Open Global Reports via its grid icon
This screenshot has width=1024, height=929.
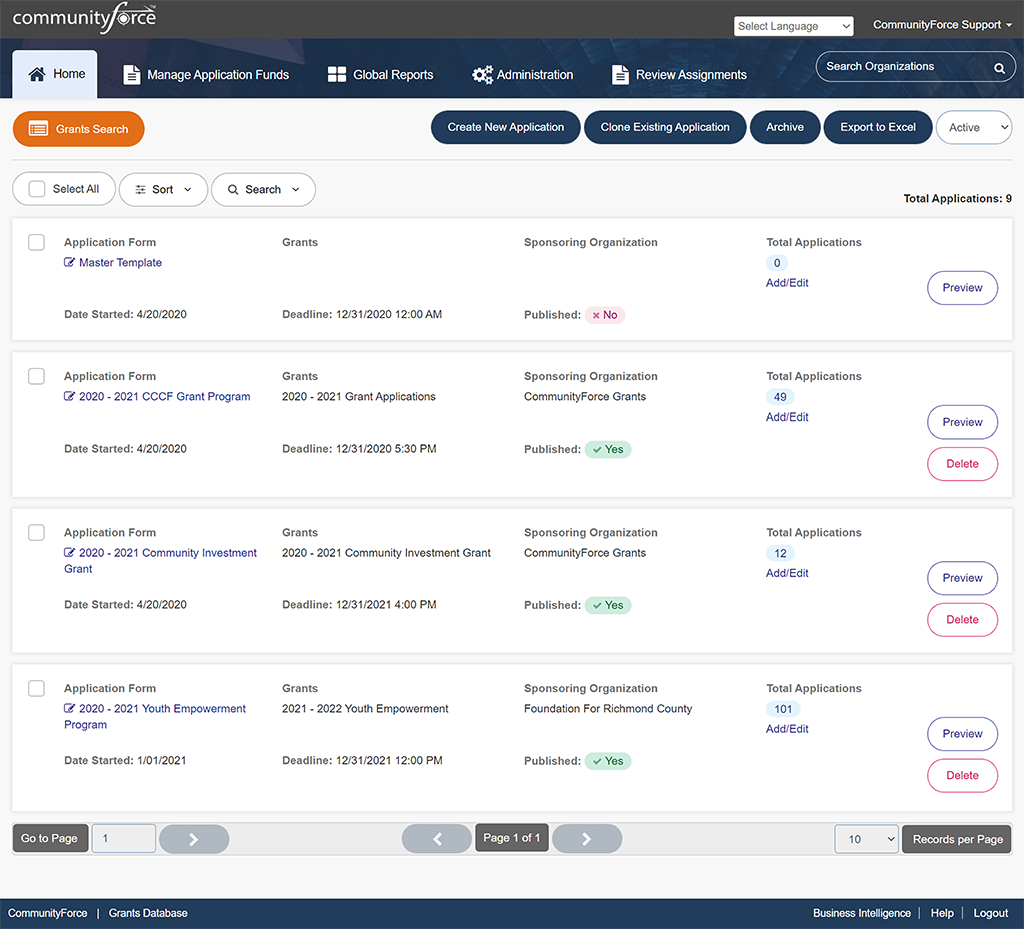336,73
